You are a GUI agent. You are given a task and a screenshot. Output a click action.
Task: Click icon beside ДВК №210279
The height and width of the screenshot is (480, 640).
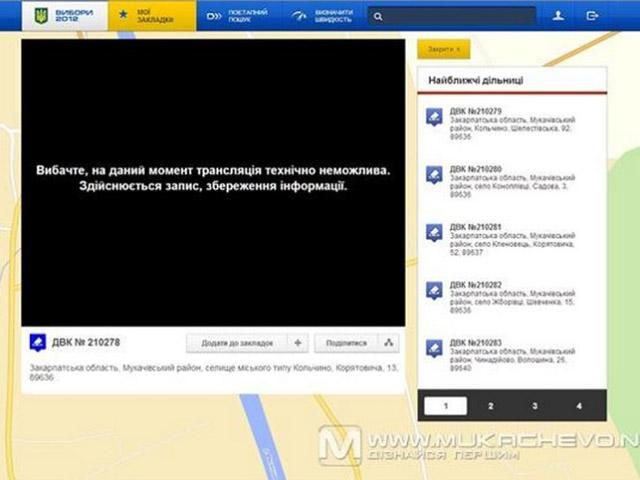coord(434,117)
